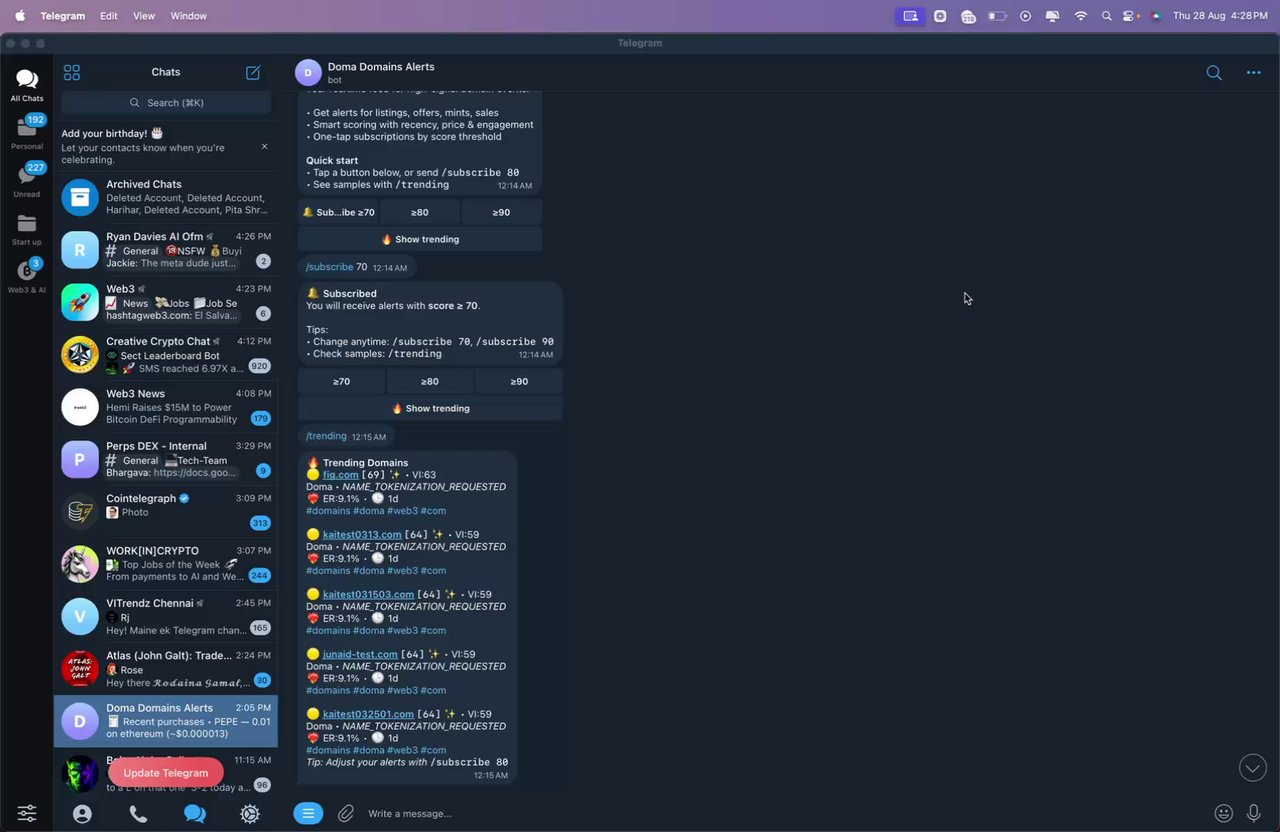Open the Web3 channel chat
The width and height of the screenshot is (1280, 832).
[x=166, y=302]
